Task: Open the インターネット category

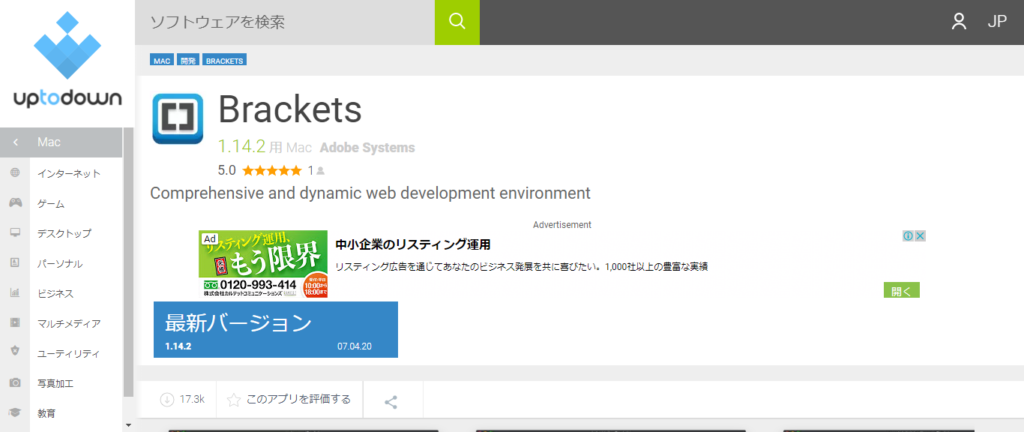Action: coord(69,174)
